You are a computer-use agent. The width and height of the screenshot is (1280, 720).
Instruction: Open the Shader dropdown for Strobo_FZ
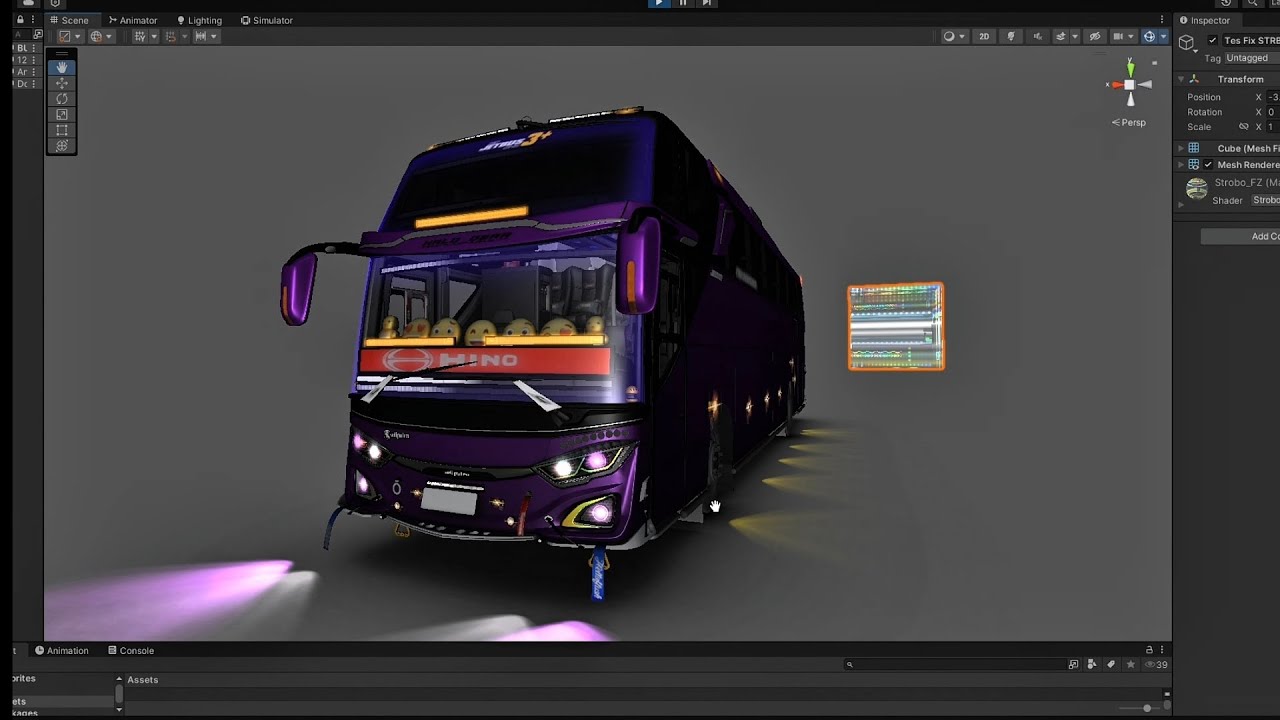click(x=1265, y=200)
